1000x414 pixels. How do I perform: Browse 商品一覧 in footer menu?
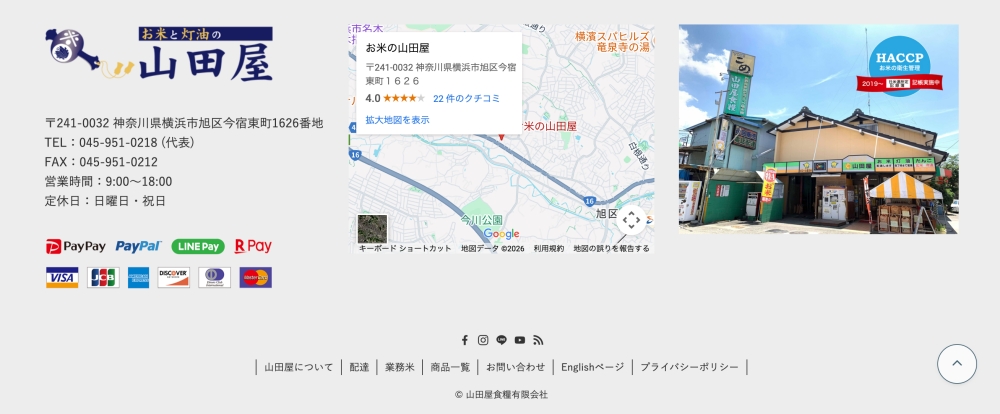point(450,367)
